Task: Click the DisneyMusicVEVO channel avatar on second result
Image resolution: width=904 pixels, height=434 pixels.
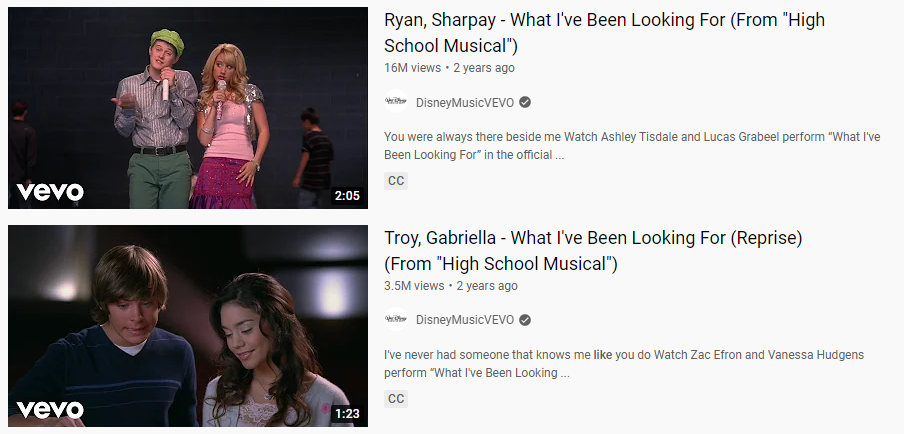Action: [396, 320]
